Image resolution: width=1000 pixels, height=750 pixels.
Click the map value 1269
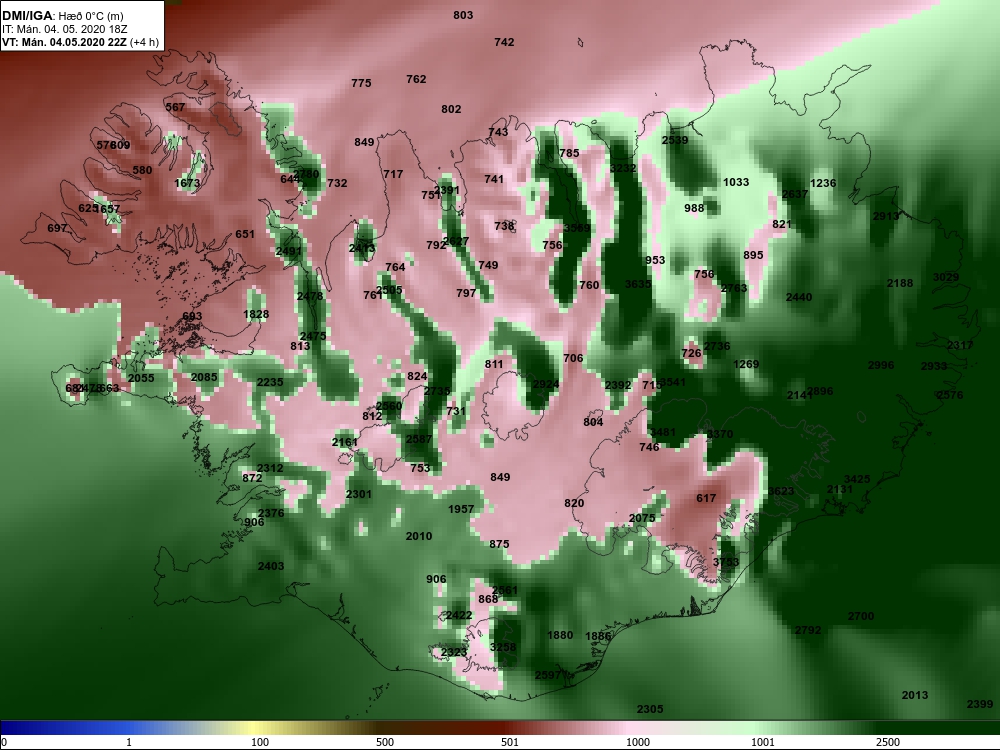(x=746, y=364)
